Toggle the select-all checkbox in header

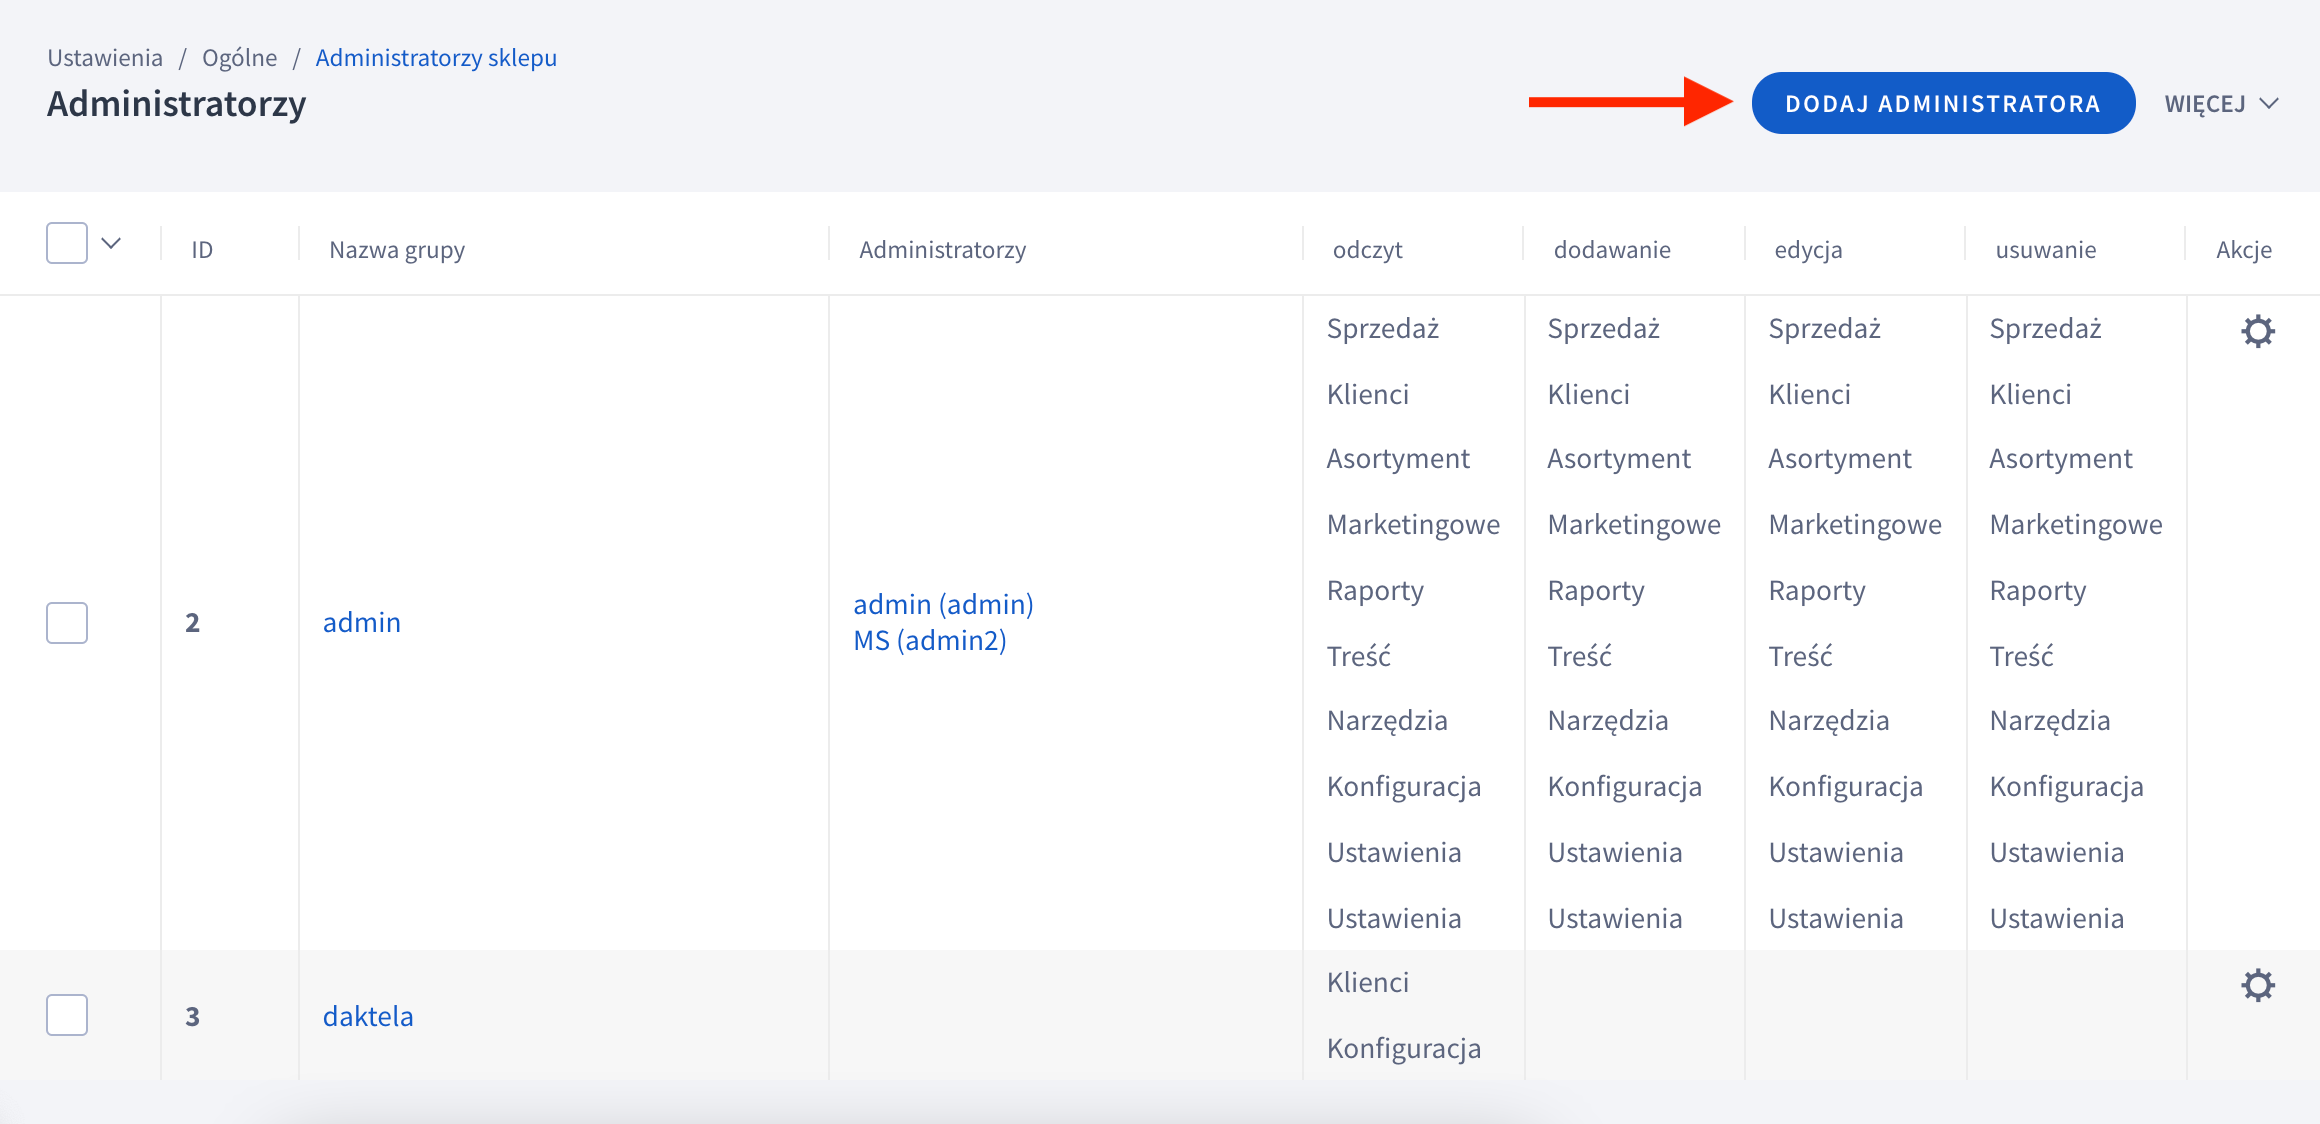point(67,243)
